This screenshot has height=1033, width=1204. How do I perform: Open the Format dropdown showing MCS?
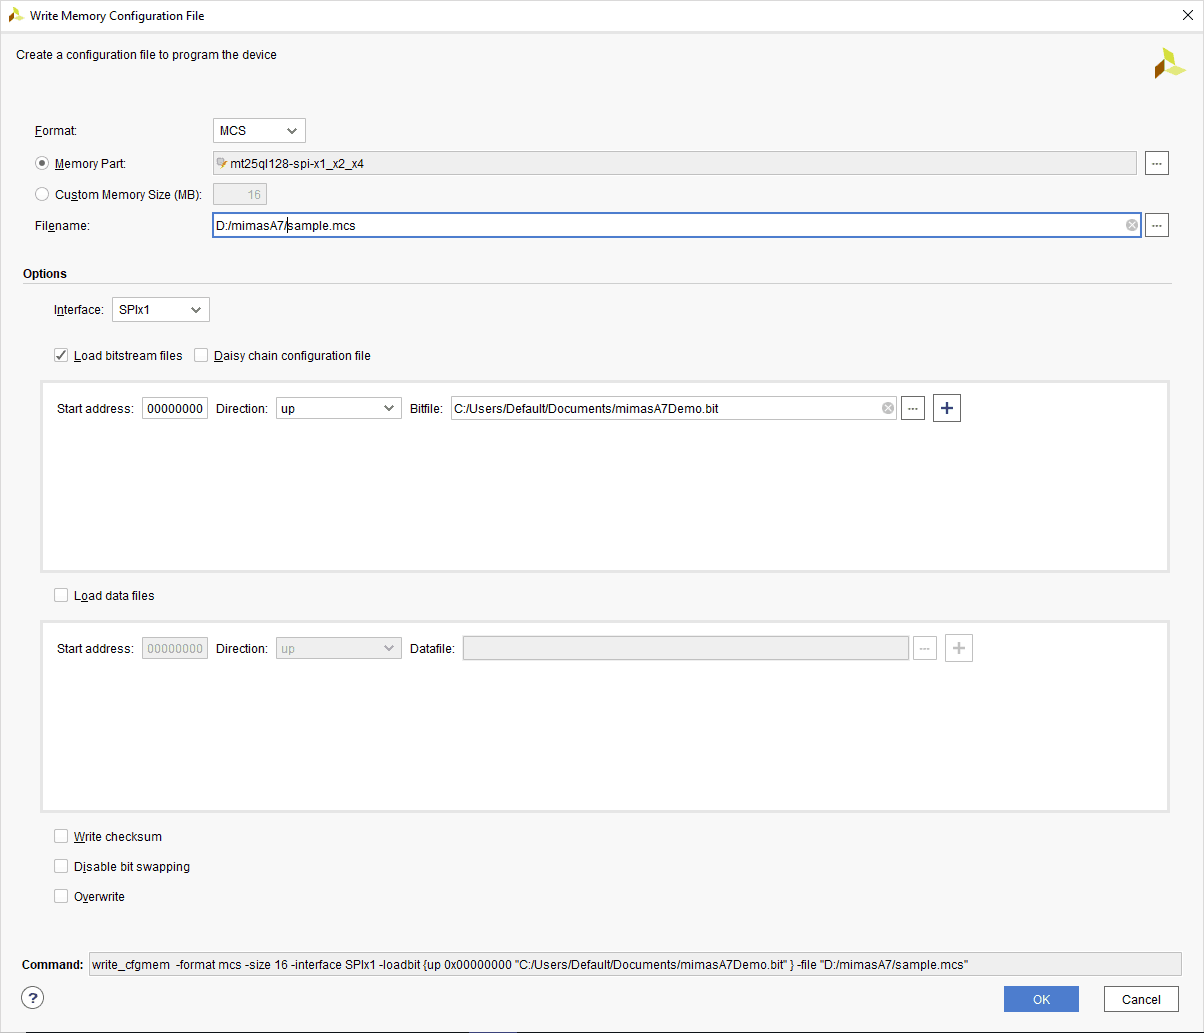(x=259, y=131)
